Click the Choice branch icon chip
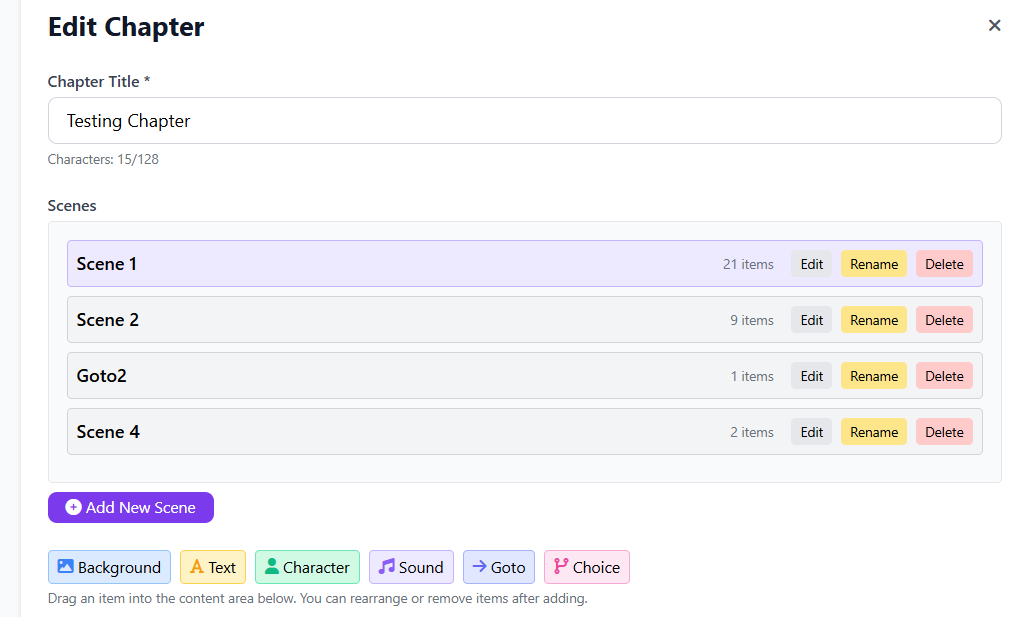 click(586, 567)
